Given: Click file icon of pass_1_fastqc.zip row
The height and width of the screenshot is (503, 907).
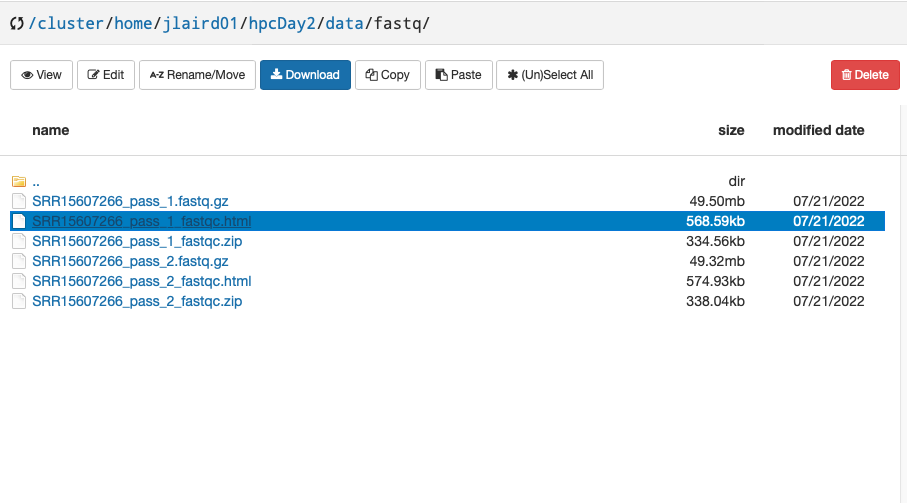Looking at the screenshot, I should [19, 241].
